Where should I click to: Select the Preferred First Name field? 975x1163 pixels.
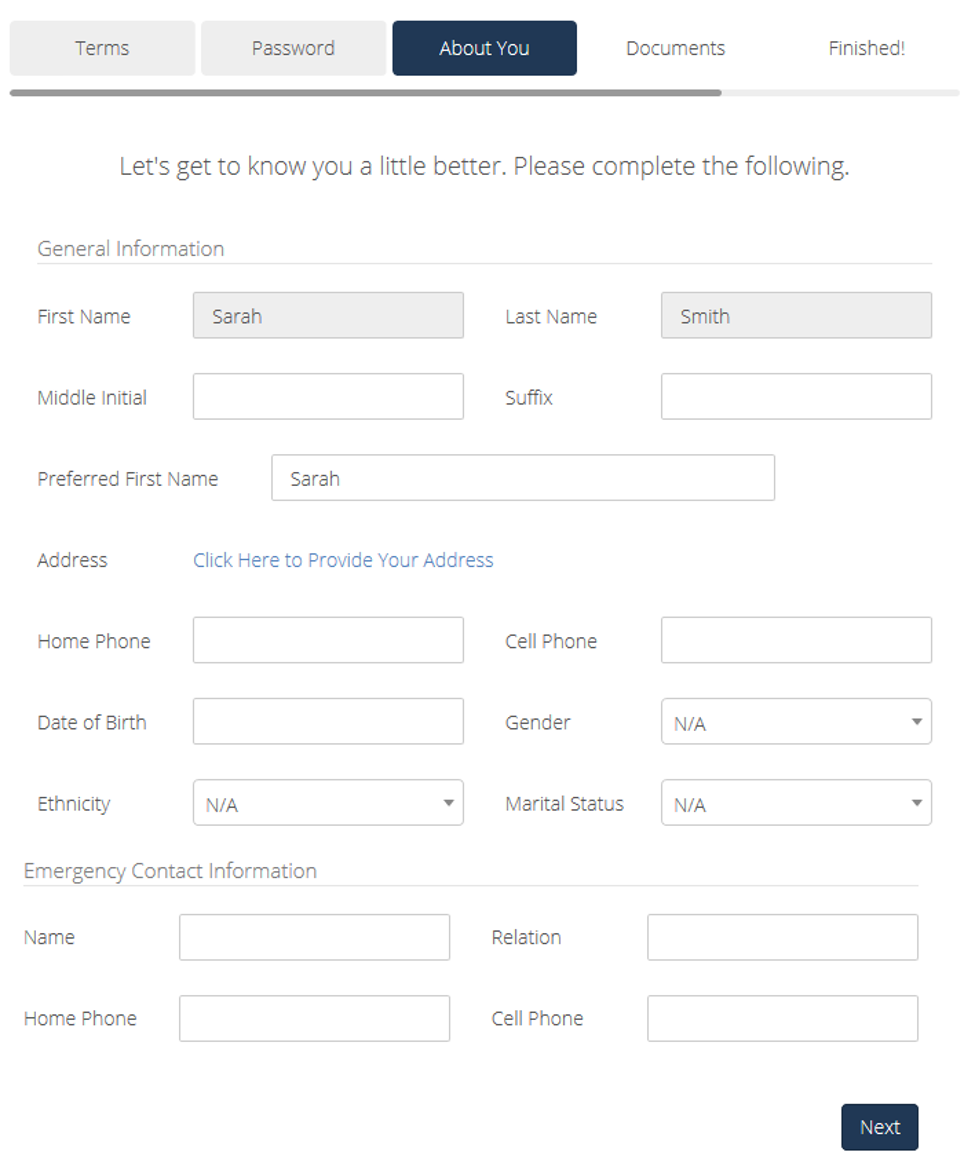tap(523, 478)
